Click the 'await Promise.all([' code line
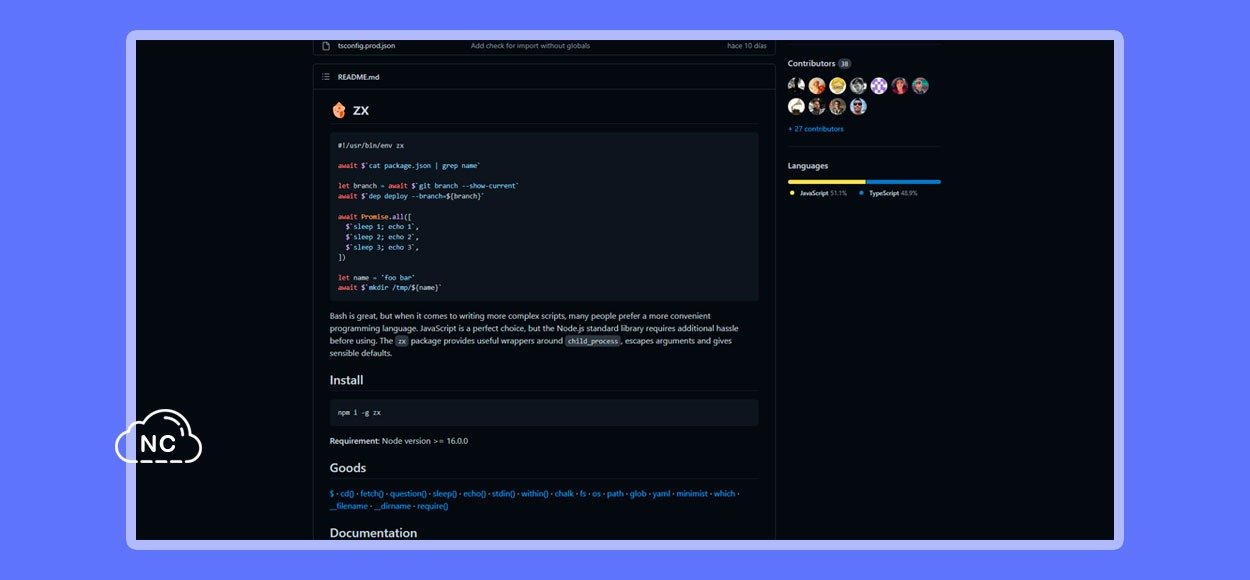This screenshot has width=1250, height=580. 375,216
